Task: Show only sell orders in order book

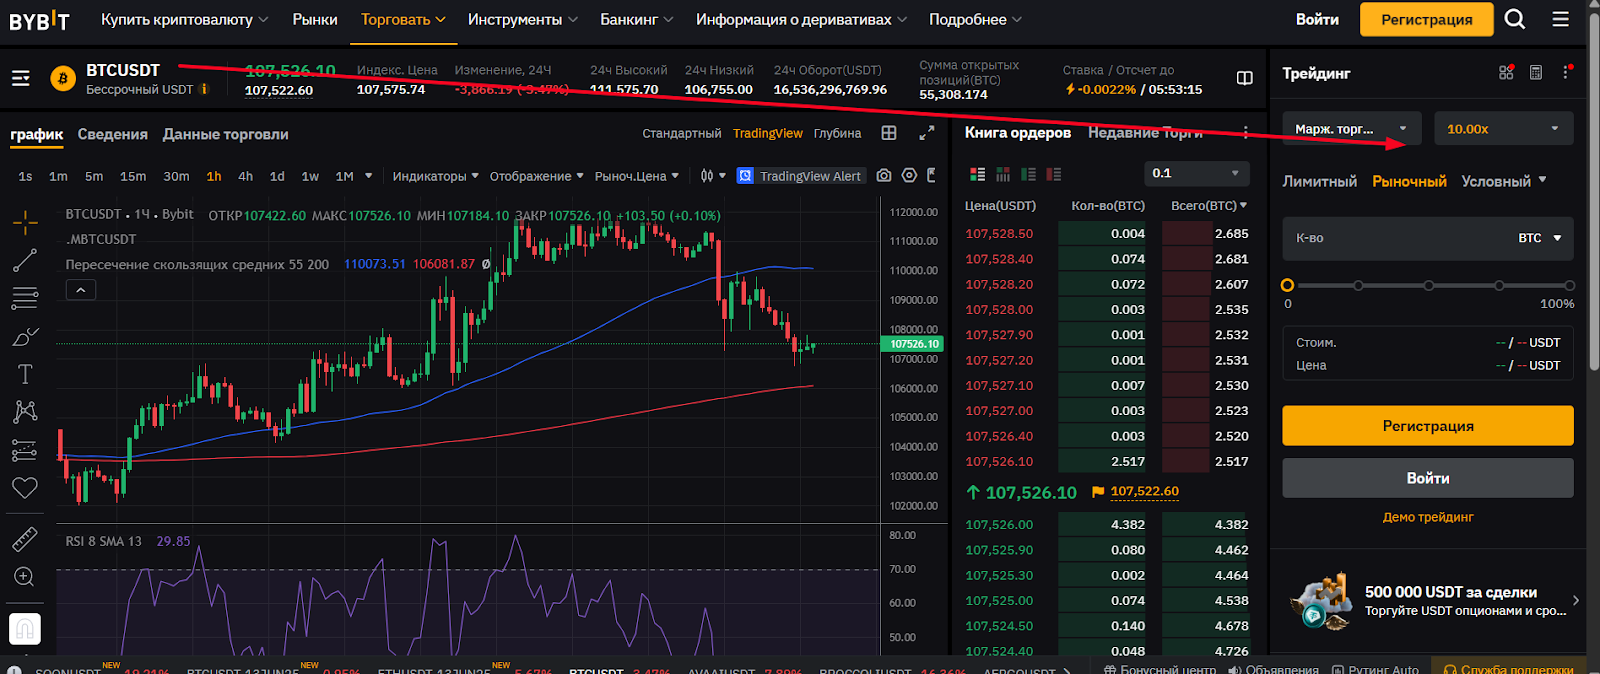Action: (x=1053, y=174)
